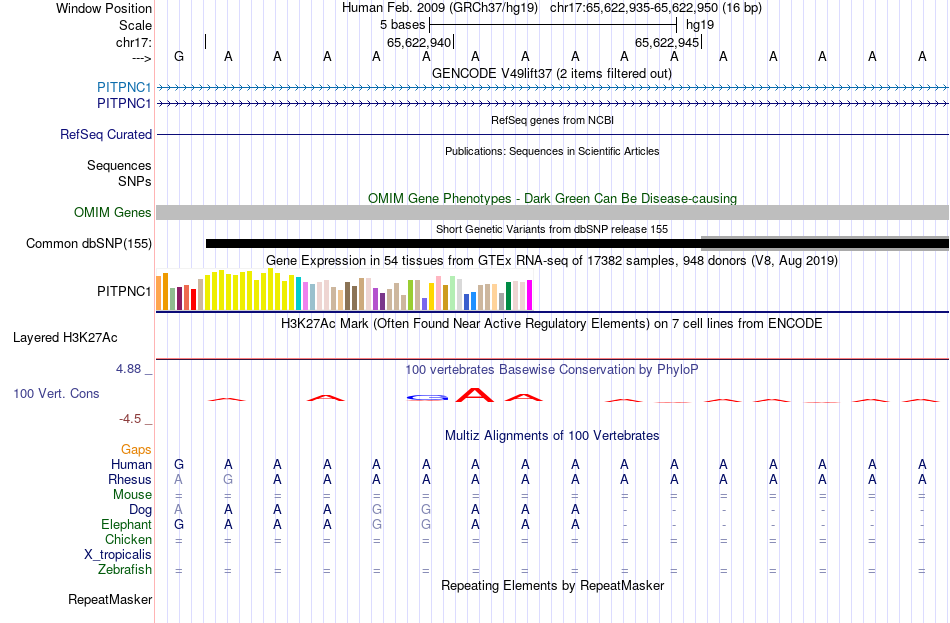Click the 5 bases scale label

[402, 25]
